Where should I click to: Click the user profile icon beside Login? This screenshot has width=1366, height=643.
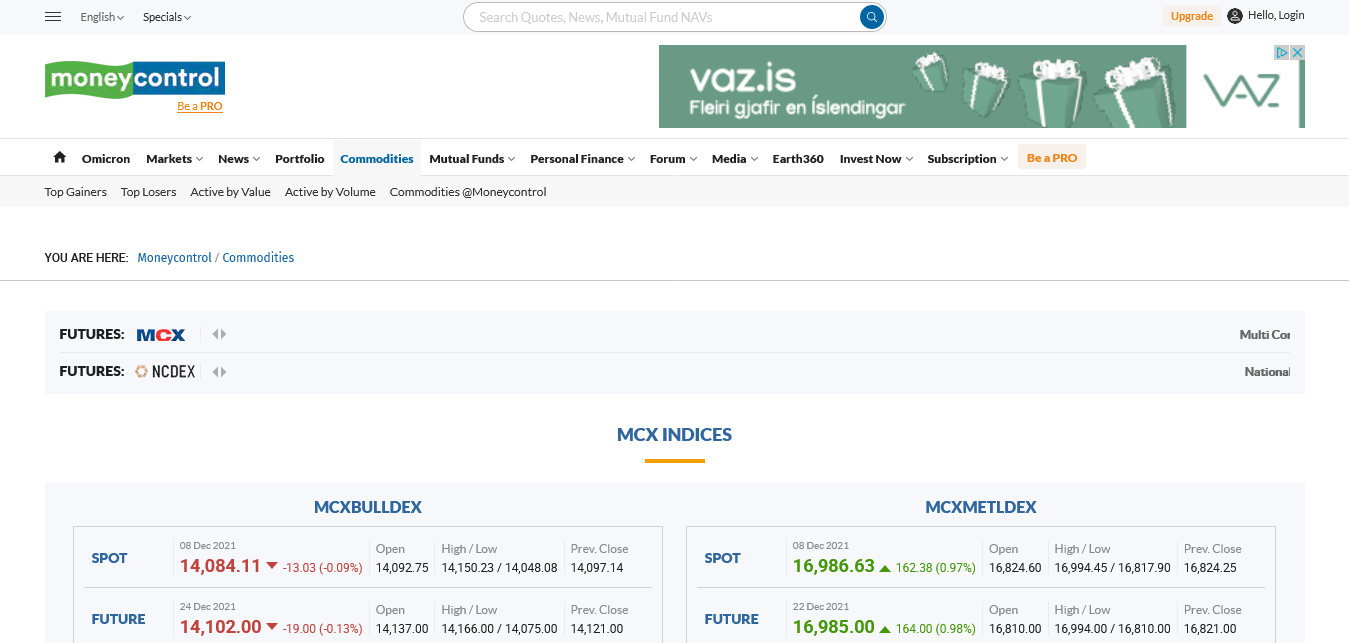[1235, 16]
